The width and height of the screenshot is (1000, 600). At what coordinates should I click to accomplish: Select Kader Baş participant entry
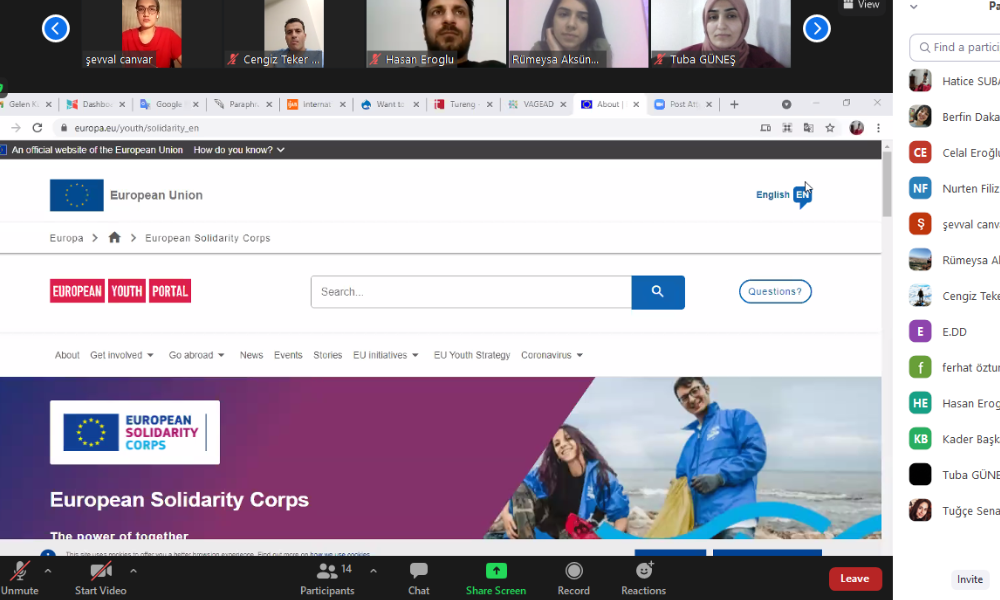pos(954,439)
